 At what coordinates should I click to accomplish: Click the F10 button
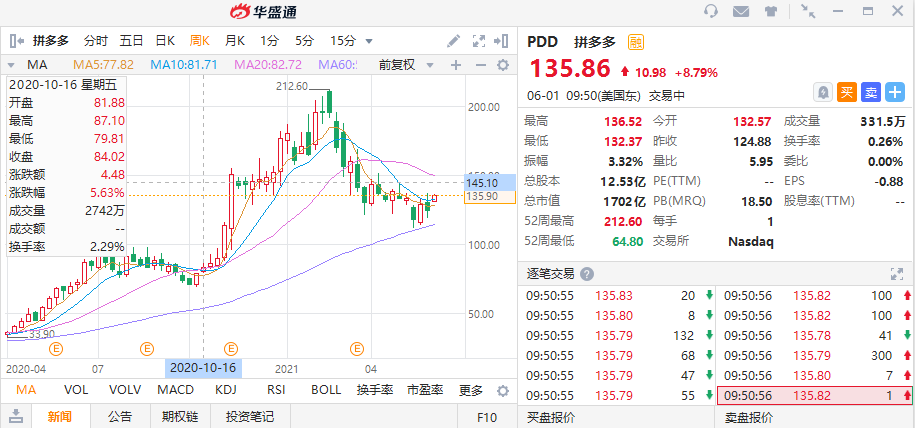pos(487,417)
